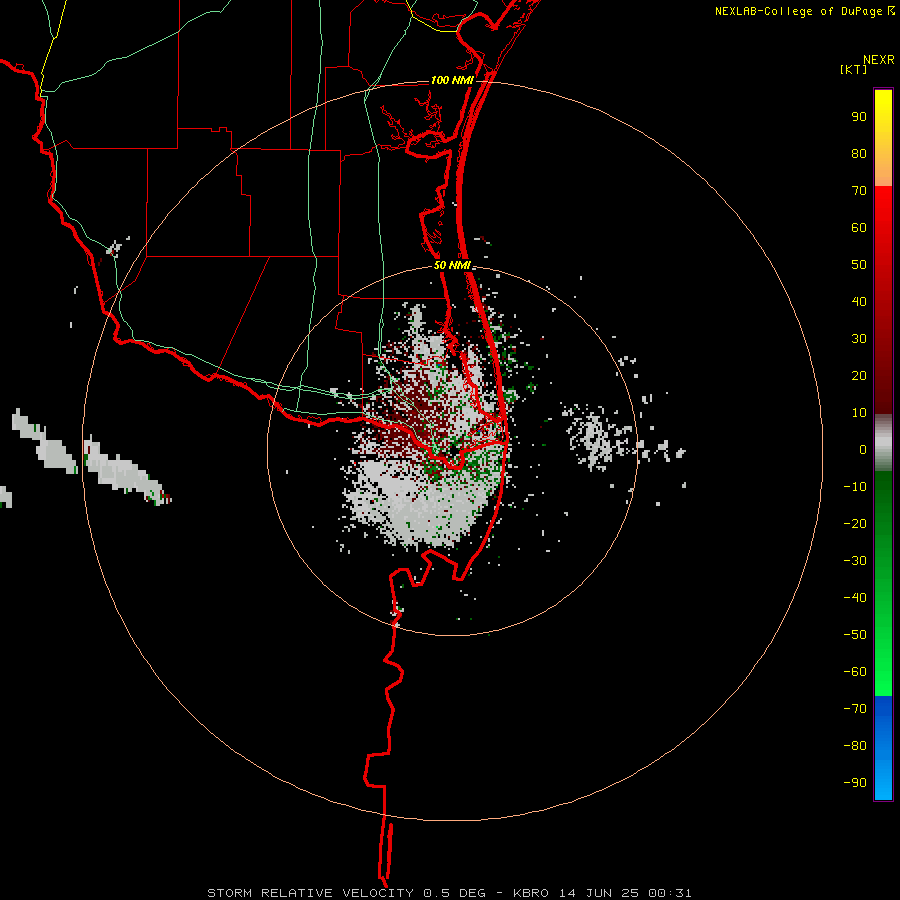This screenshot has height=900, width=900.
Task: Click the -50 value on velocity scale
Action: pyautogui.click(x=855, y=635)
